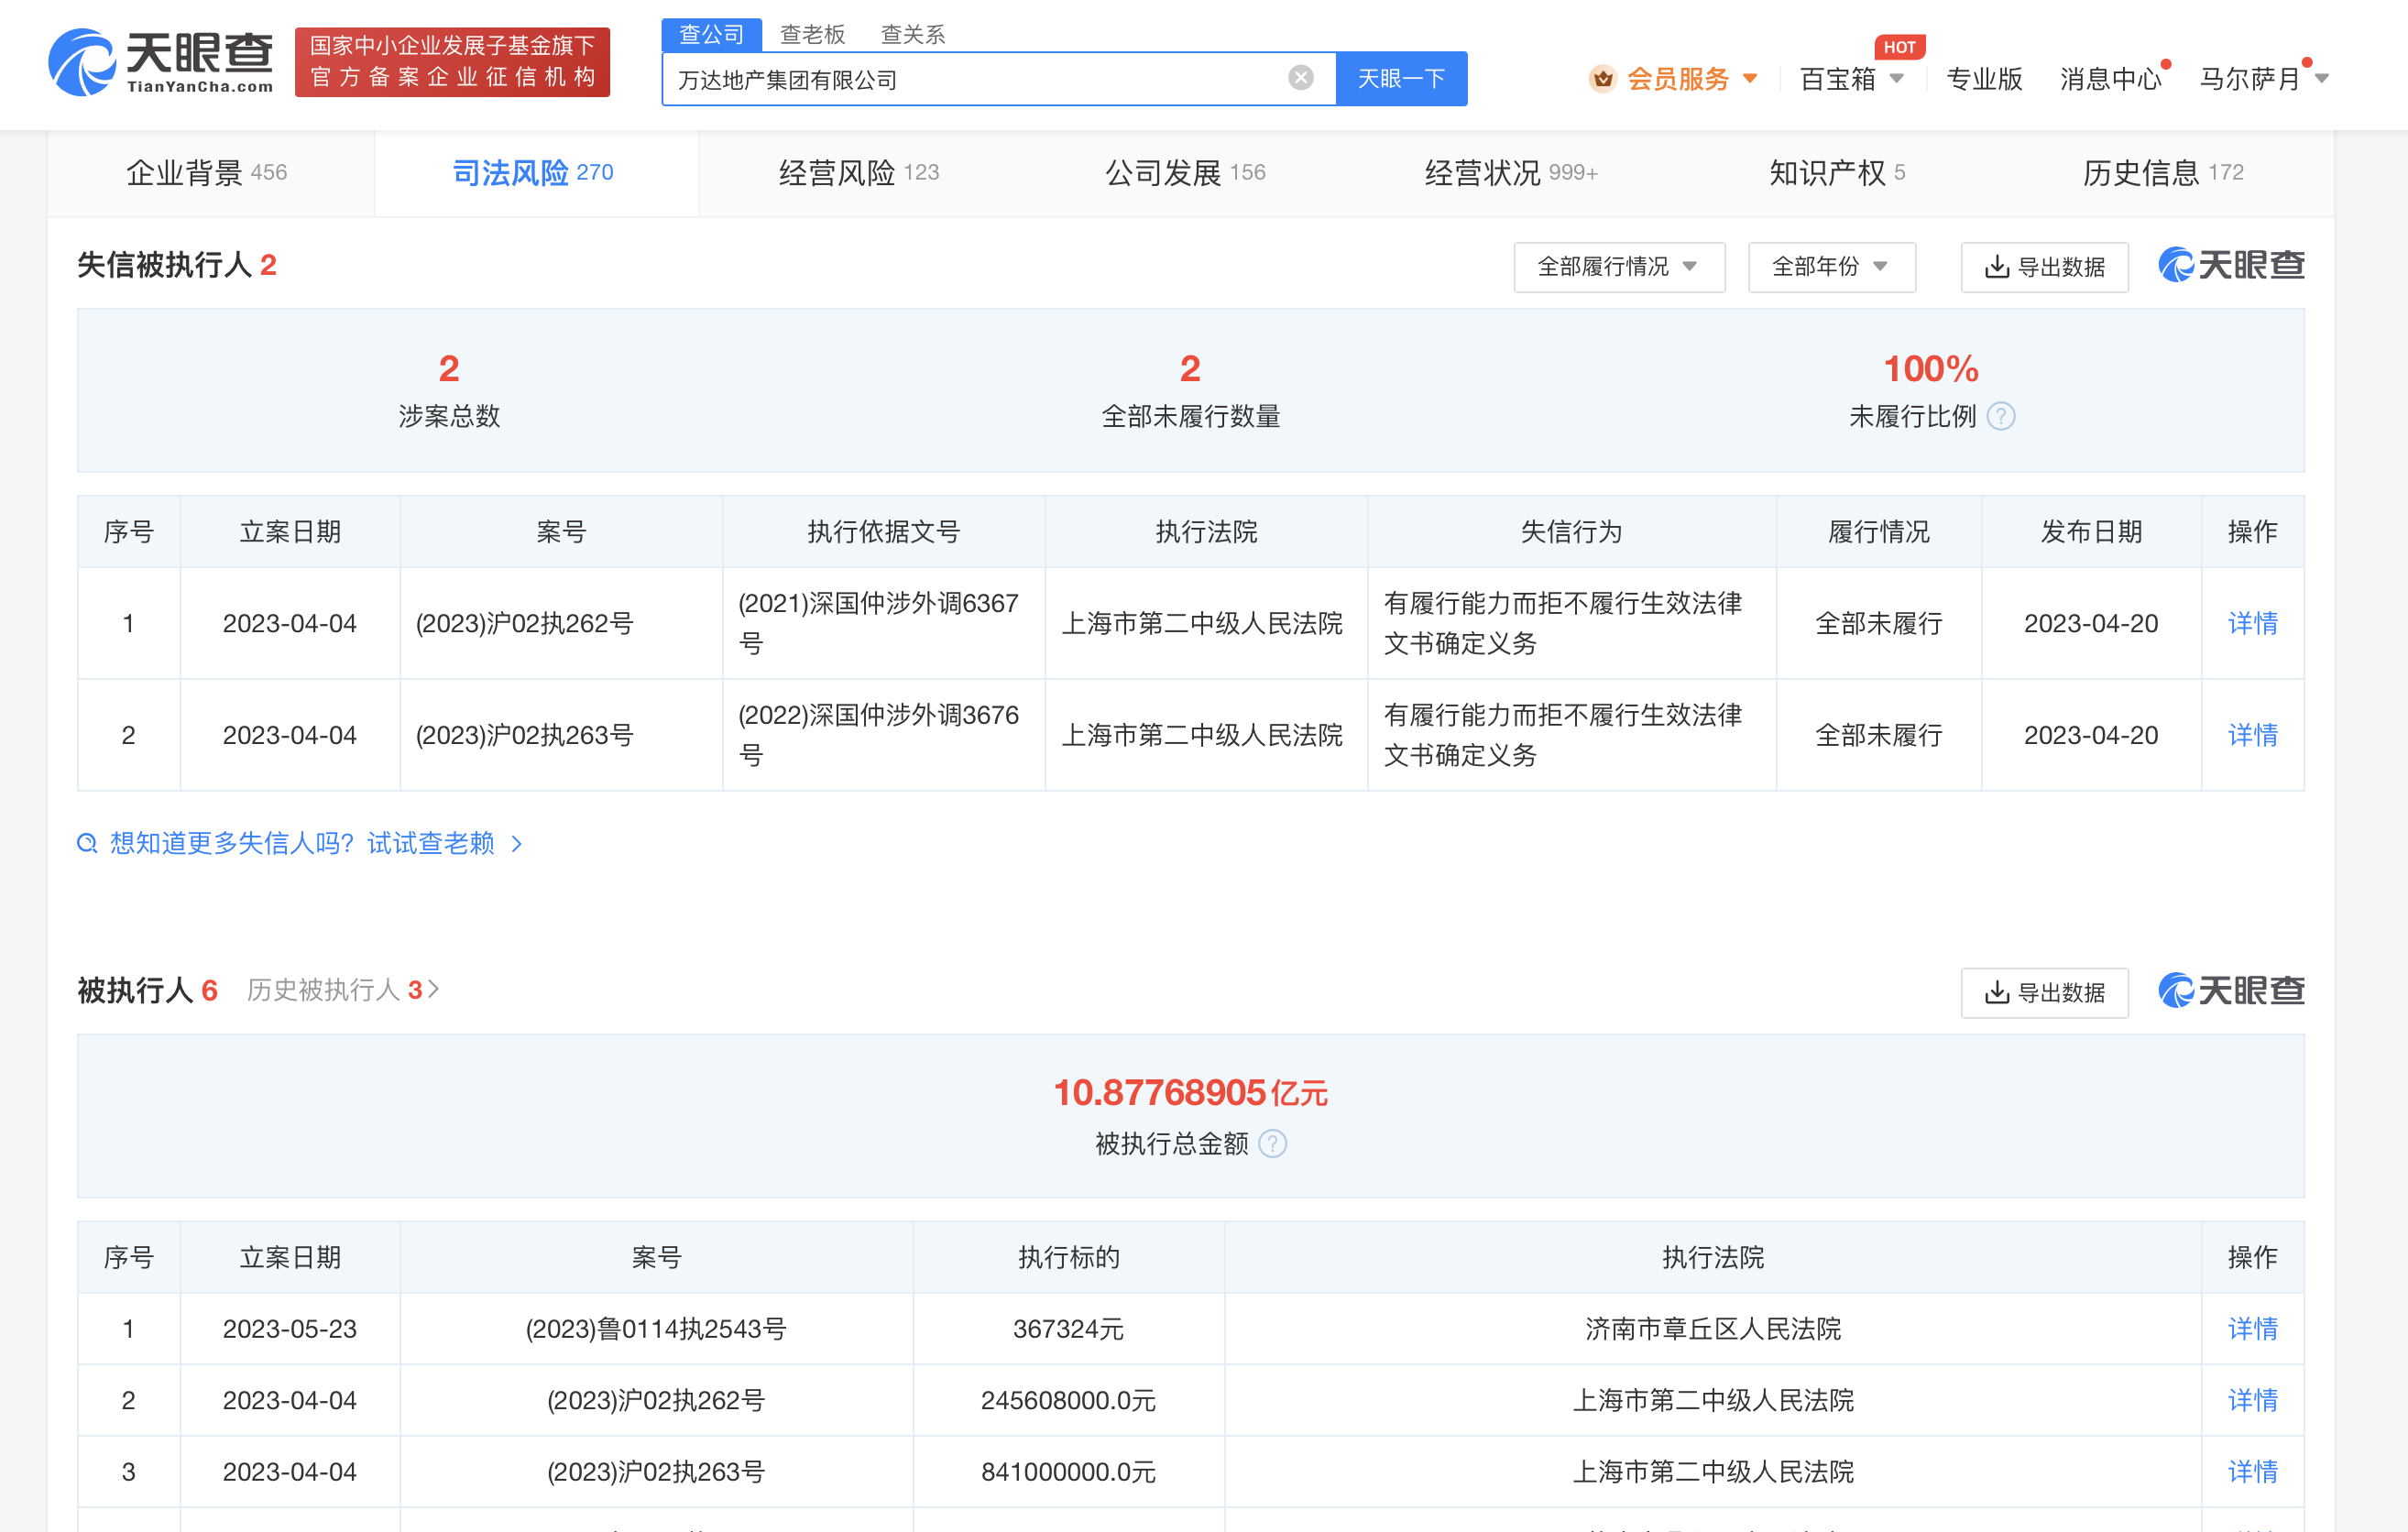Click the red notification dot on 消息中心
Screen dimensions: 2408x1532
pos(2165,64)
